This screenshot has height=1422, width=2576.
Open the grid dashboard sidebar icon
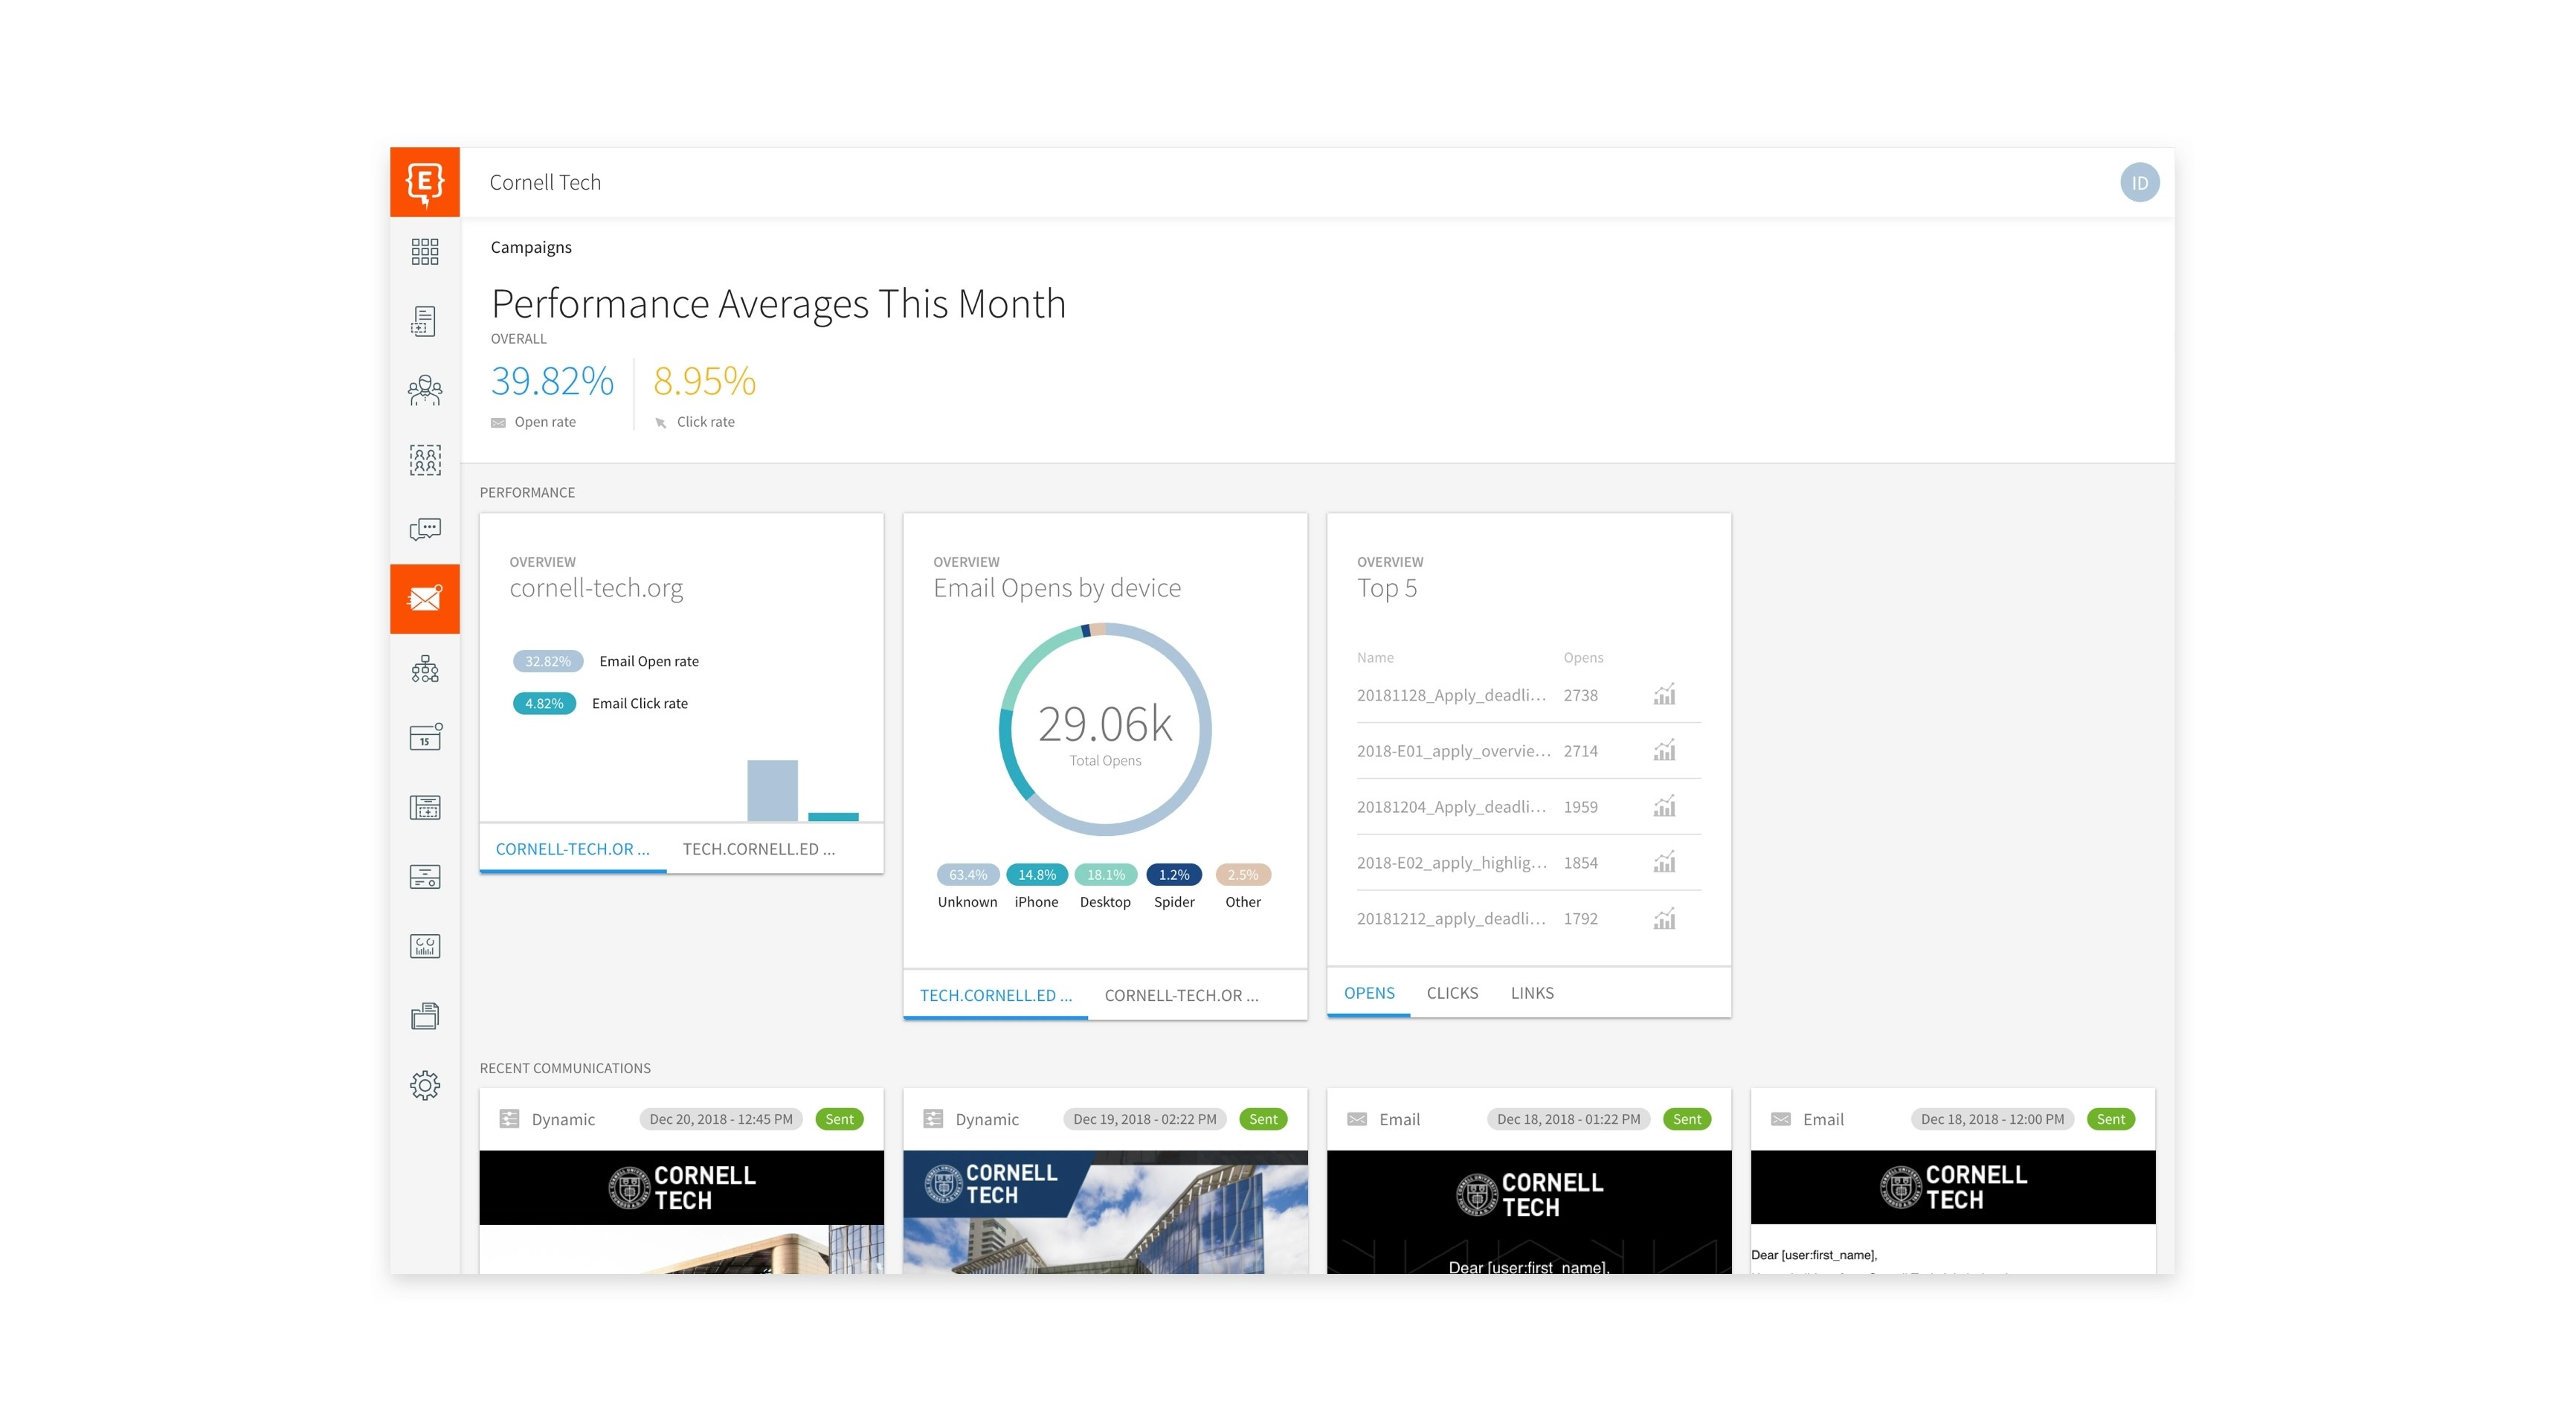[425, 251]
